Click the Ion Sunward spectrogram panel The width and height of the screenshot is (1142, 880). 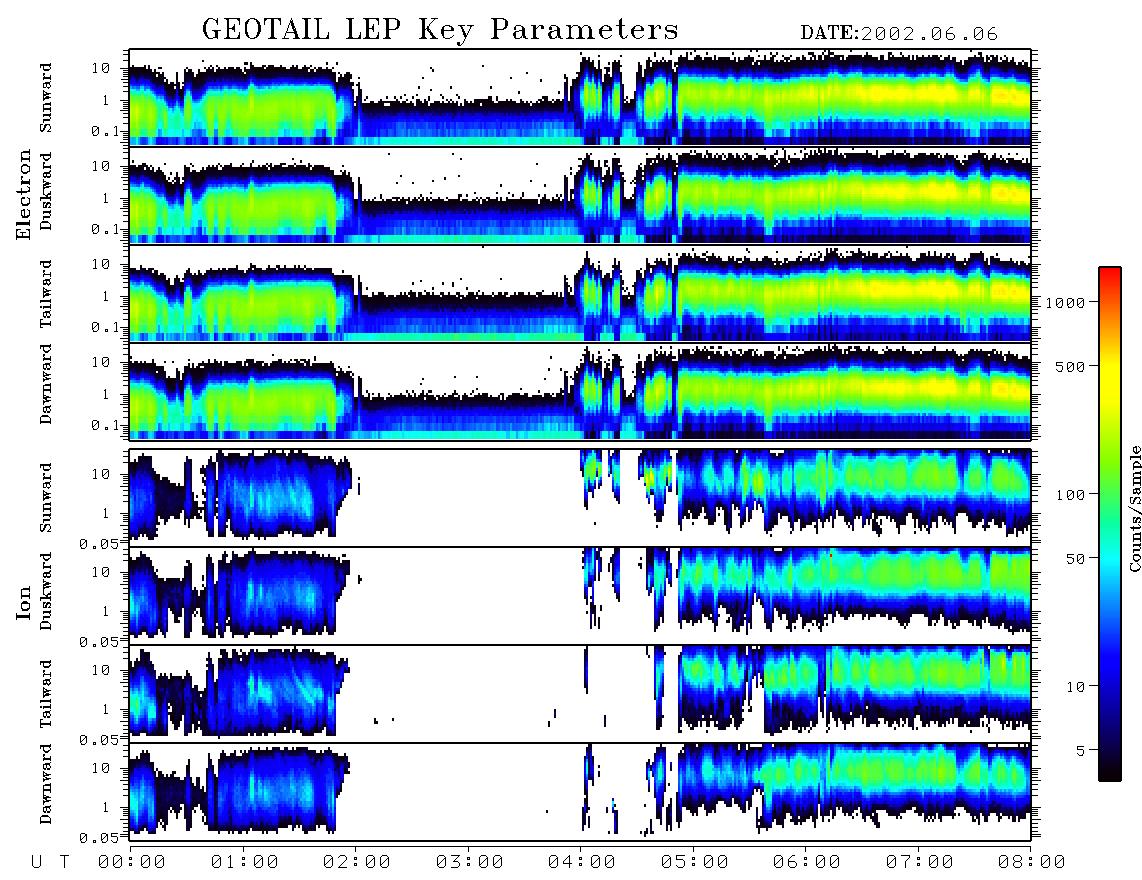click(x=580, y=498)
